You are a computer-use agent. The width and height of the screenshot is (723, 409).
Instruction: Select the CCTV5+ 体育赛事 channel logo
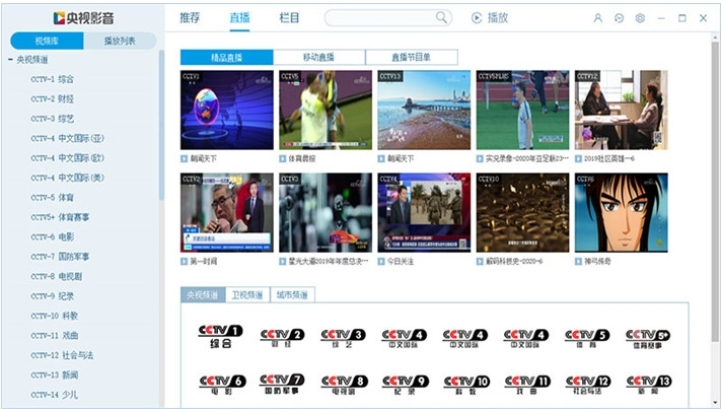[x=647, y=338]
